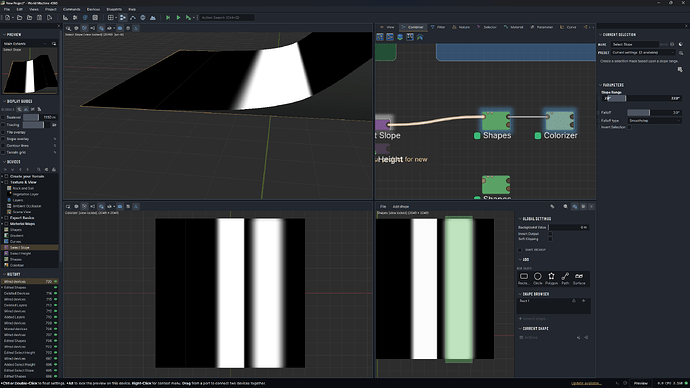Adjust the Falloff slider
Screen dimensions: 690x388
click(x=654, y=113)
